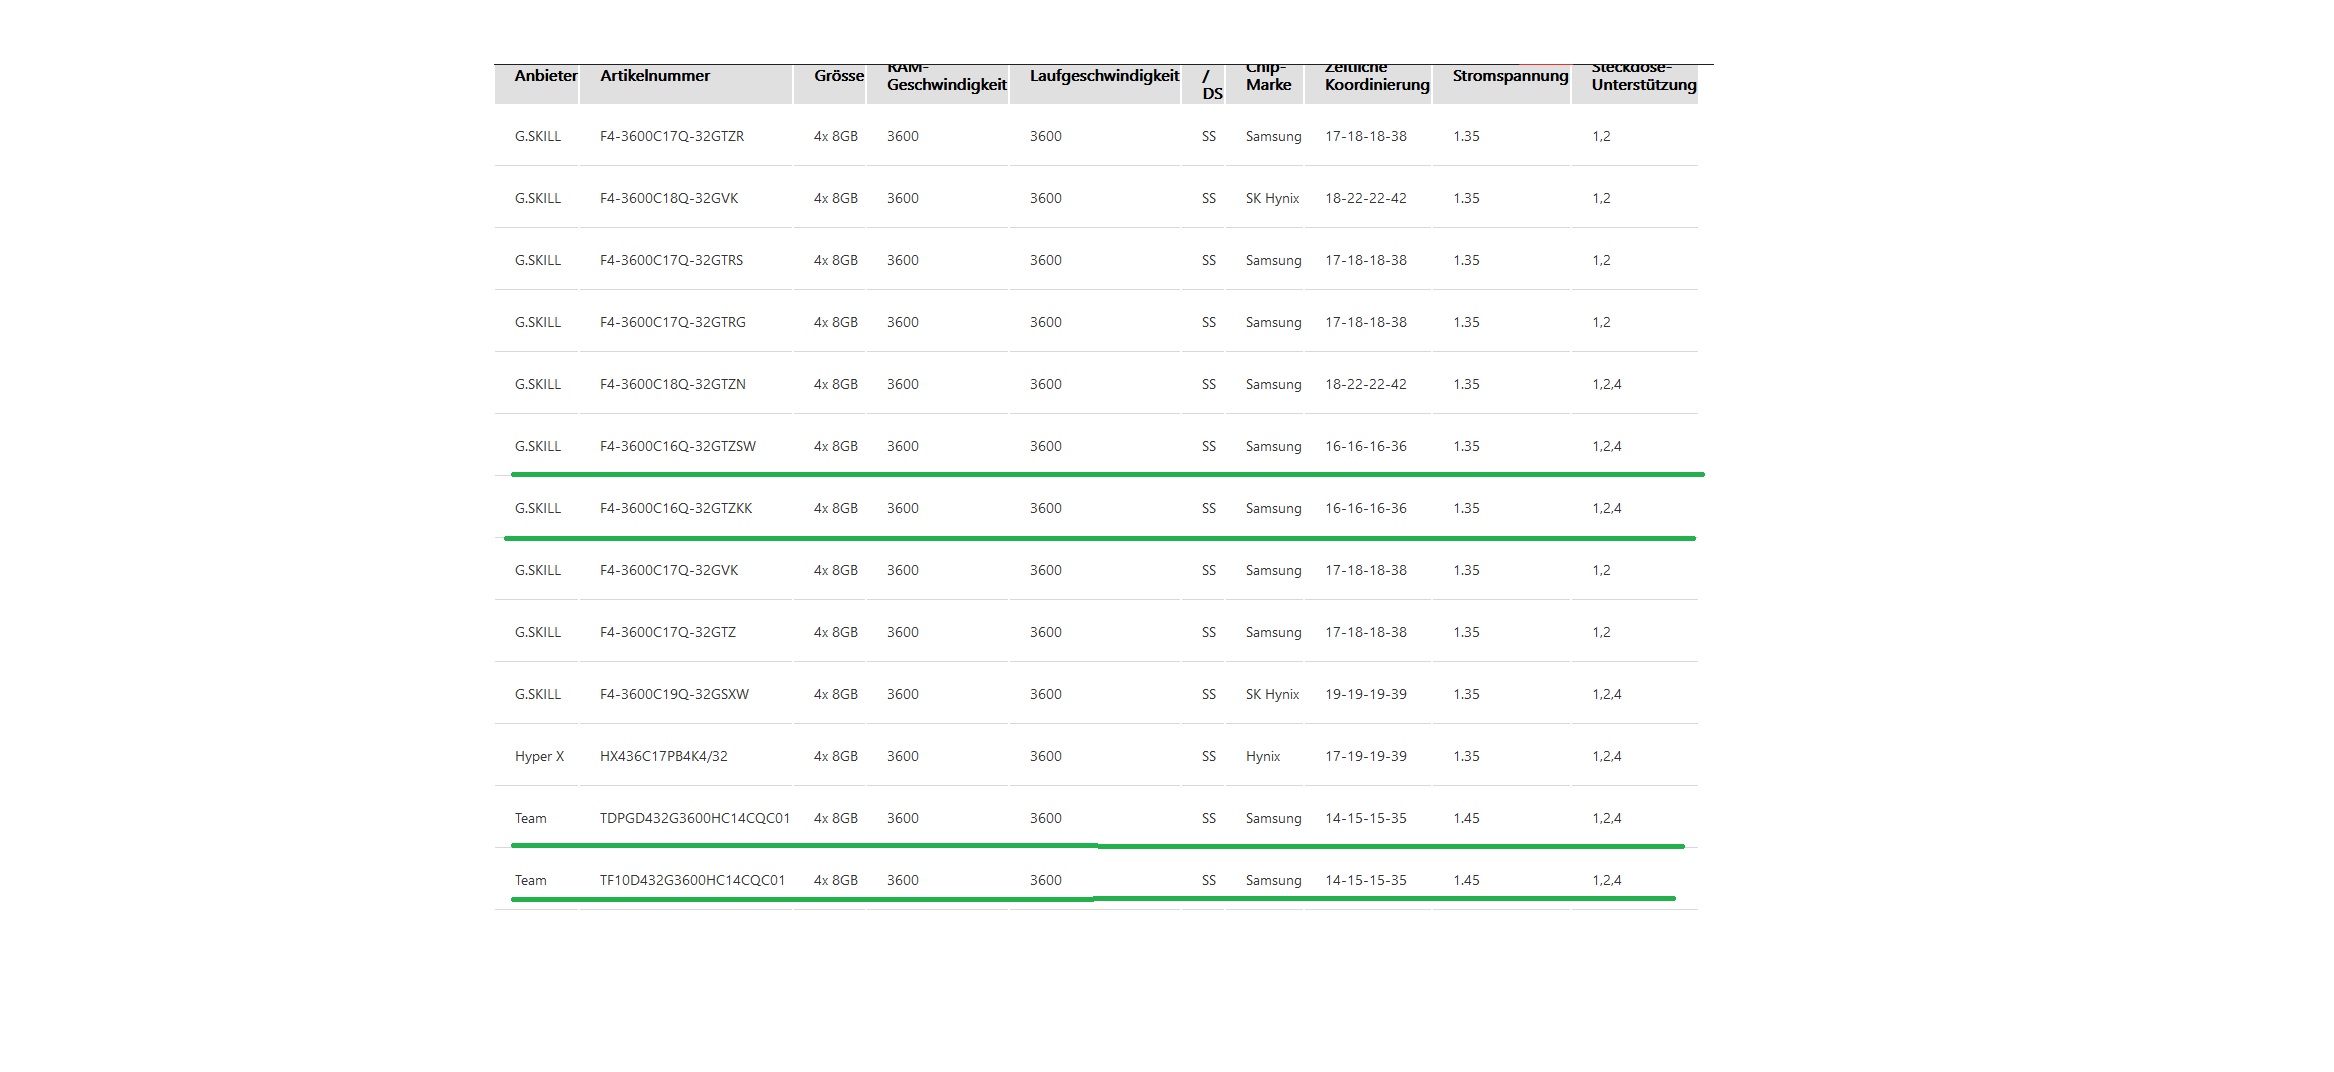
Task: Select part number F4-3600C17Q-32GTZR
Action: point(672,136)
